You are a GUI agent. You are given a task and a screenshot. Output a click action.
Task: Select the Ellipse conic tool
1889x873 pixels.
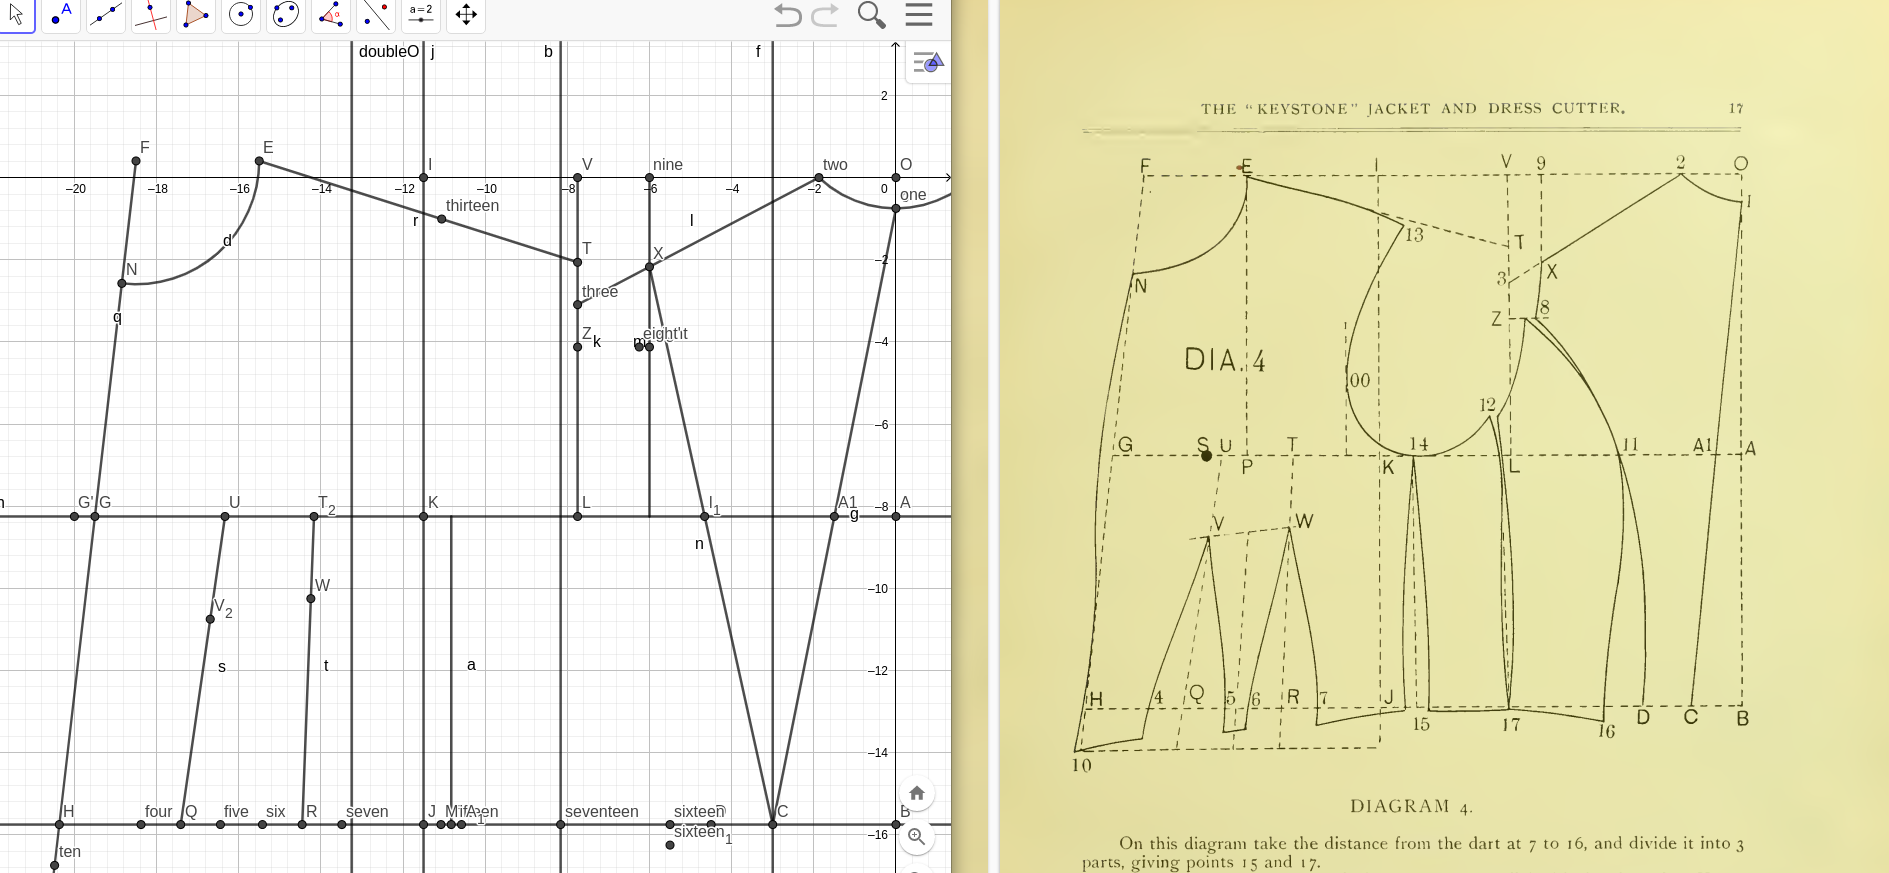click(x=286, y=15)
